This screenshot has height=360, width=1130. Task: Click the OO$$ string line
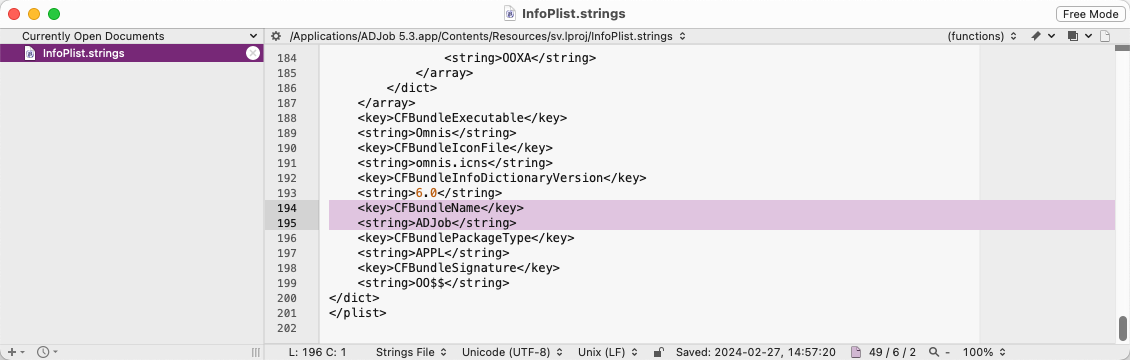pyautogui.click(x=433, y=284)
